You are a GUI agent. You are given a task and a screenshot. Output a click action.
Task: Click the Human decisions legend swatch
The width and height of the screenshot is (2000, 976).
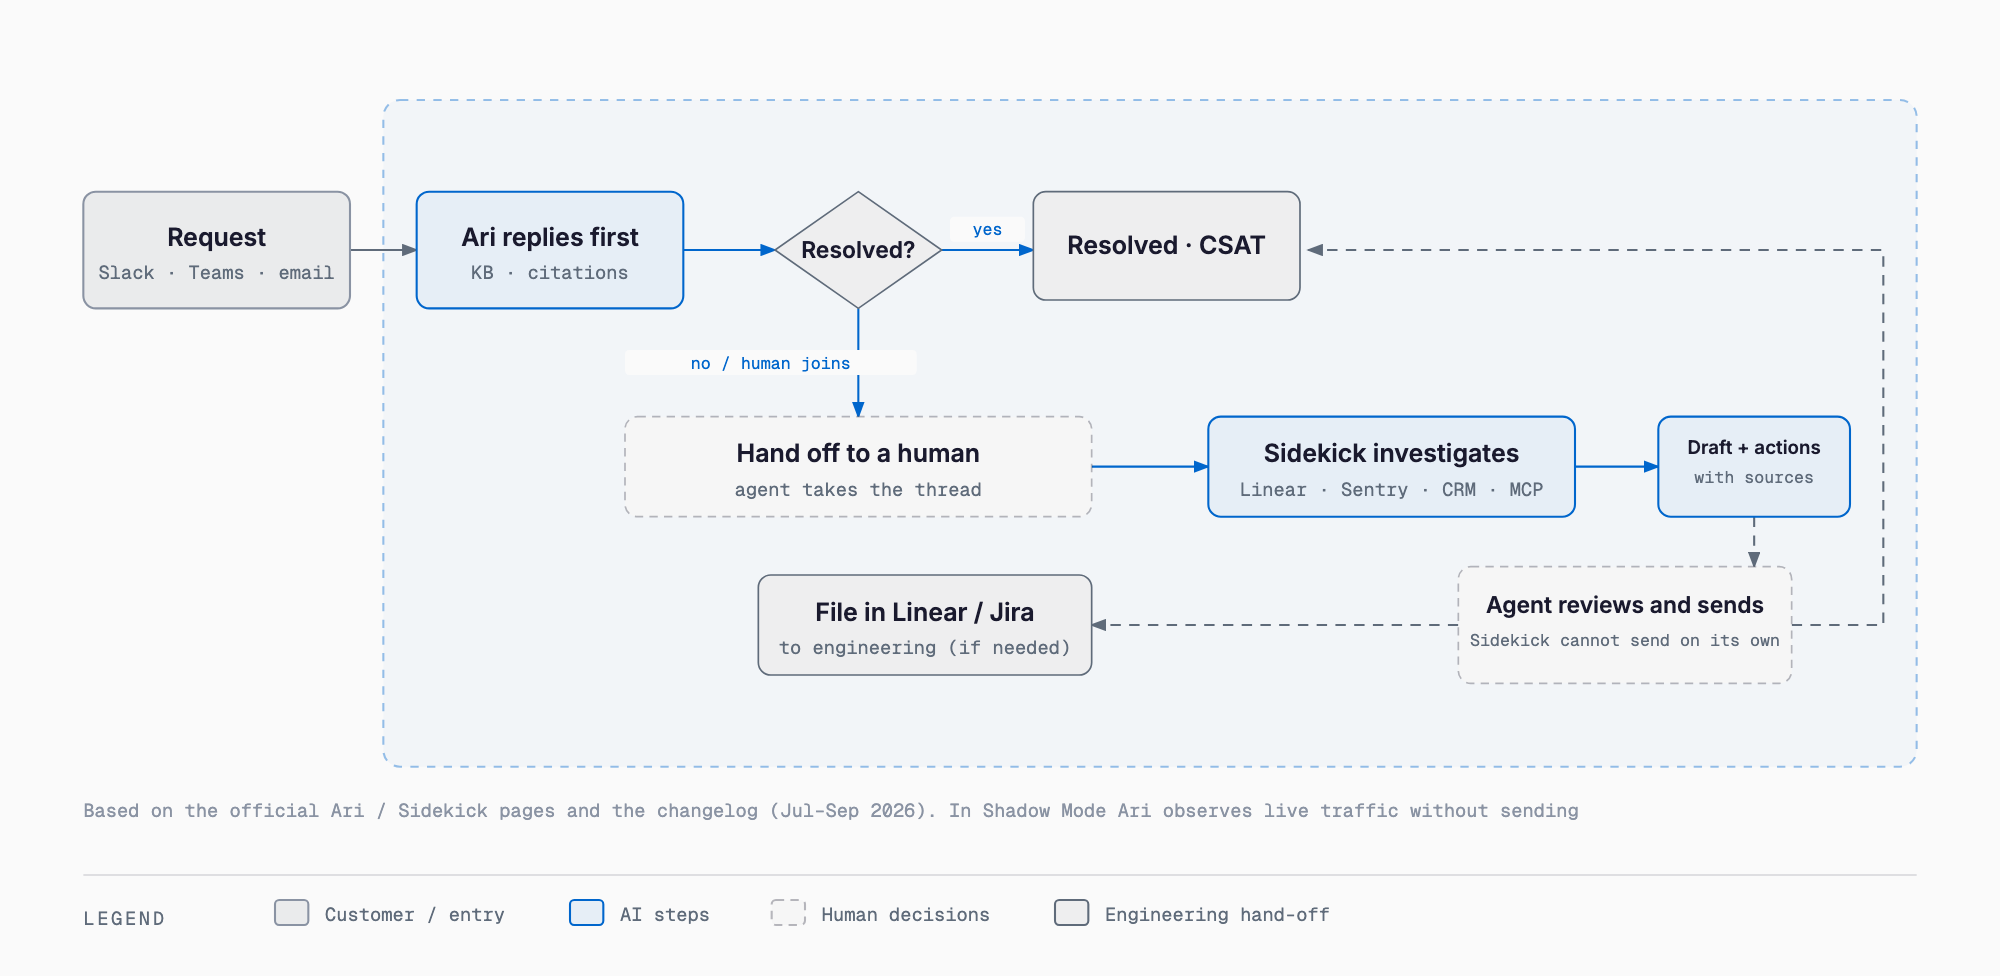[788, 912]
